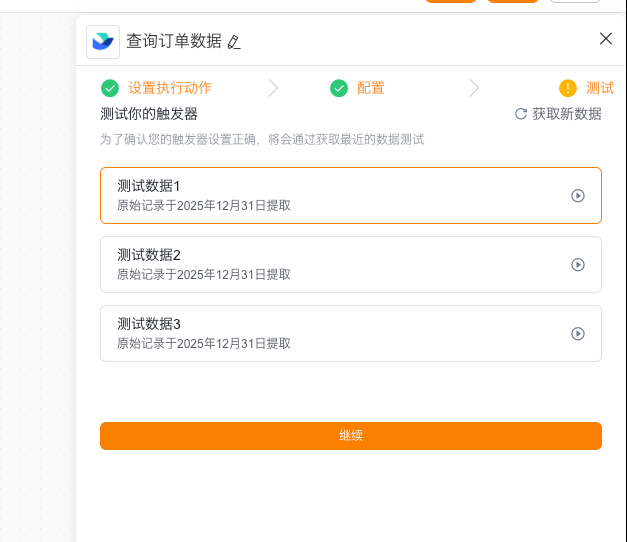Click the chevron between 设置执行动作 and 配置
Viewport: 627px width, 542px height.
point(274,88)
